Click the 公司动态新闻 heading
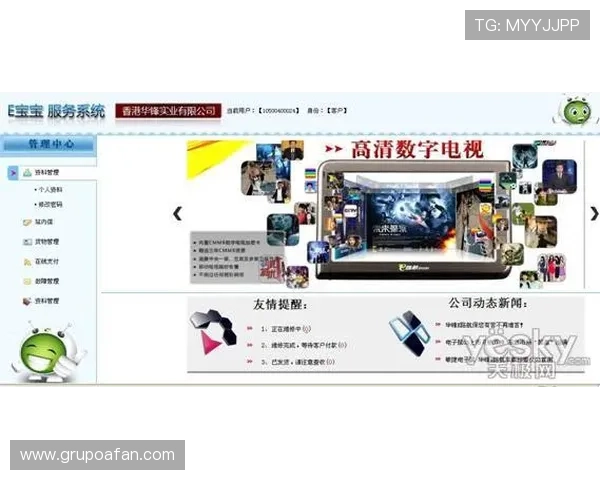This screenshot has height=480, width=600. click(x=488, y=303)
